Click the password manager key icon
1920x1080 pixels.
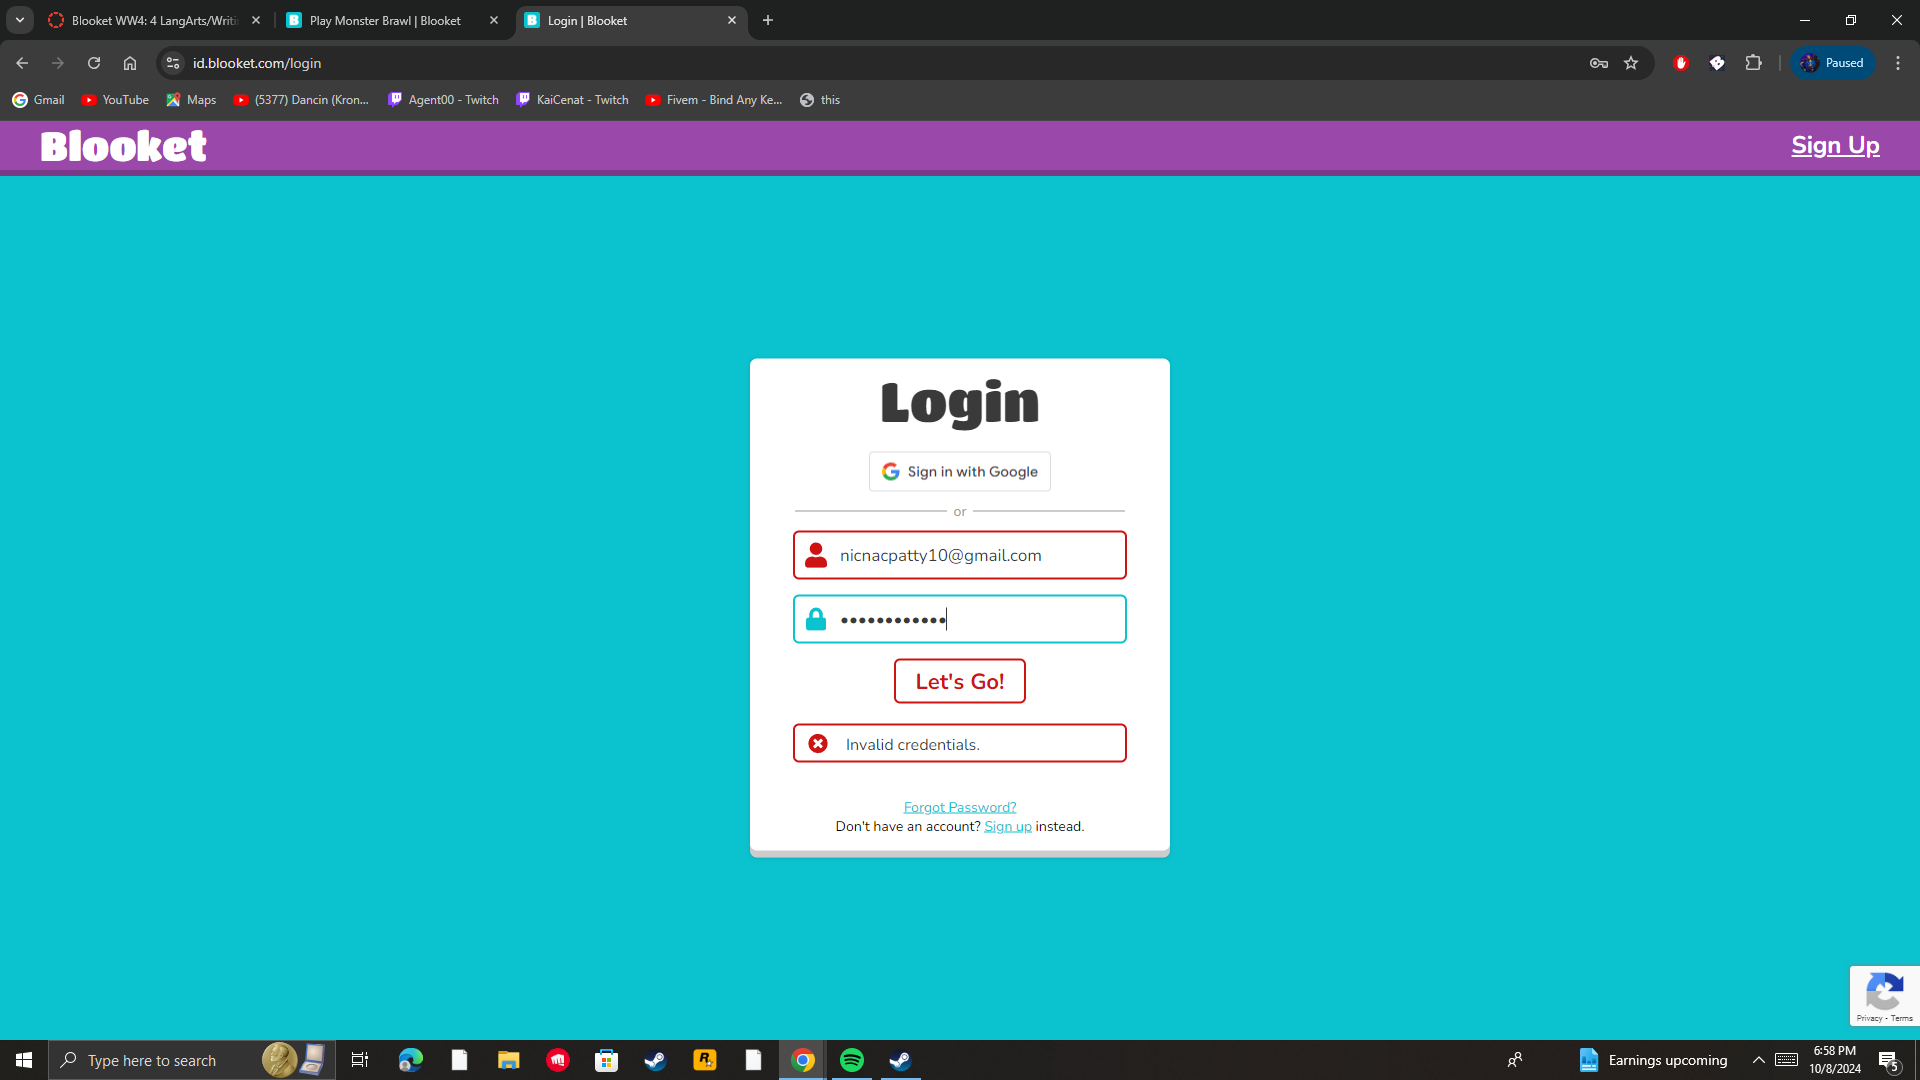[1598, 63]
